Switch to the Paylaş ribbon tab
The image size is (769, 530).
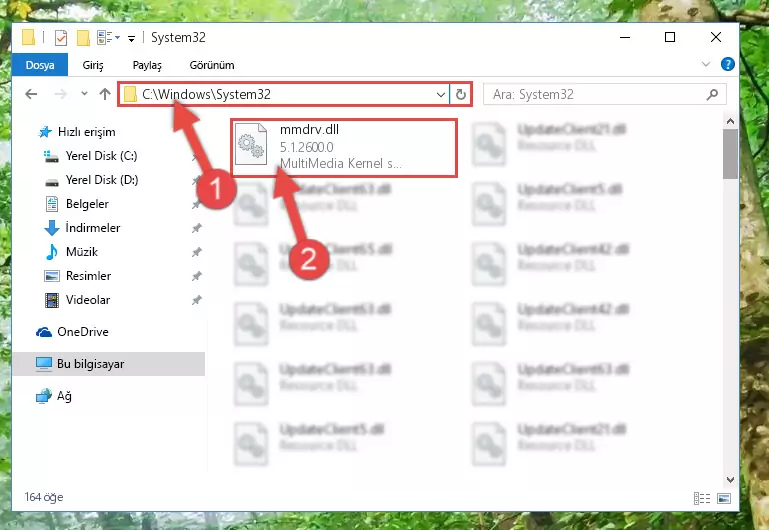click(x=147, y=65)
